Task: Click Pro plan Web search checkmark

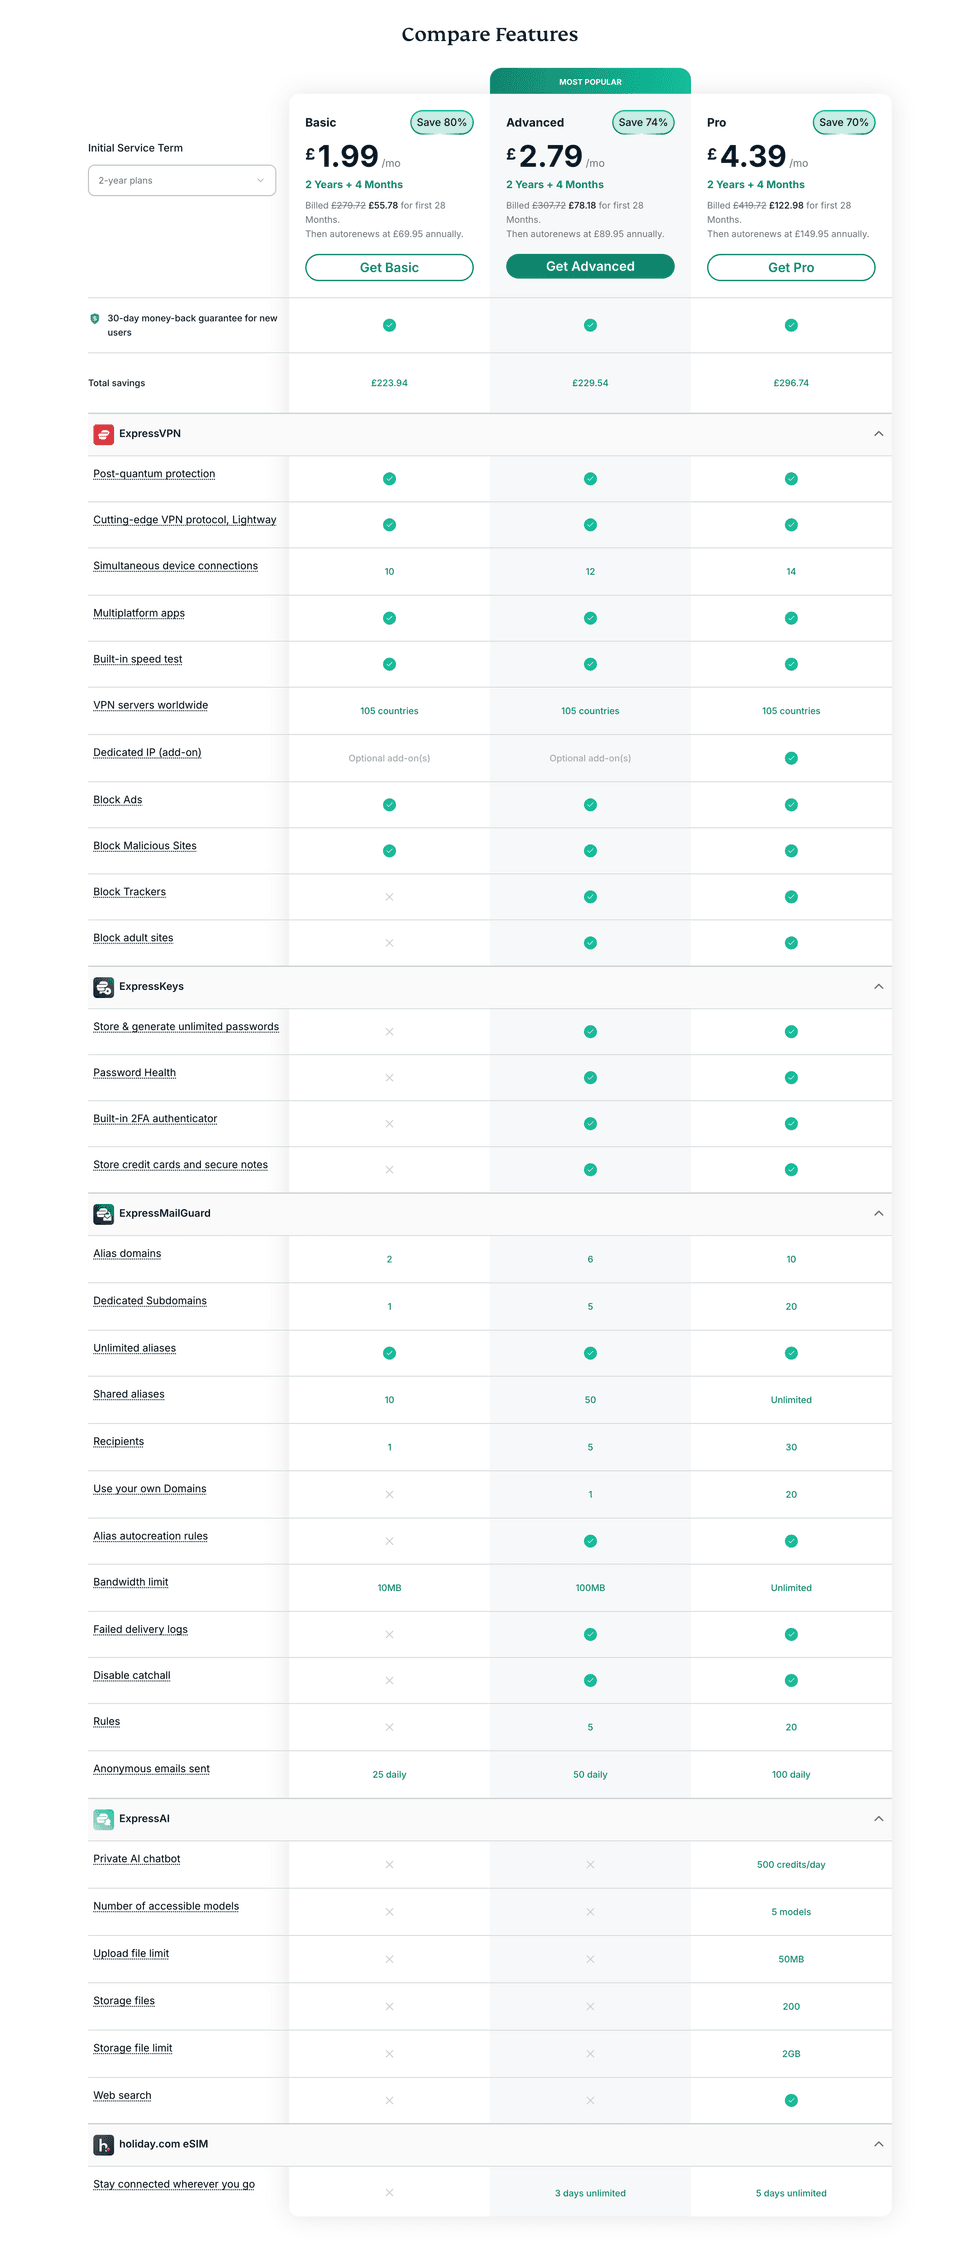Action: coord(791,2100)
